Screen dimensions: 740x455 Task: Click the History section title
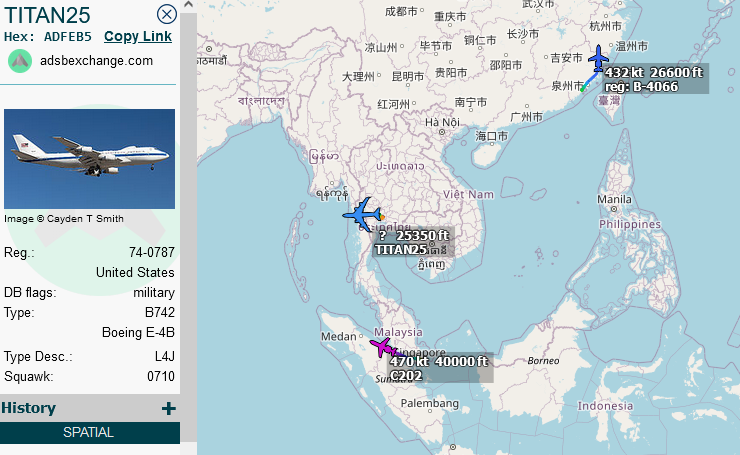pos(28,408)
